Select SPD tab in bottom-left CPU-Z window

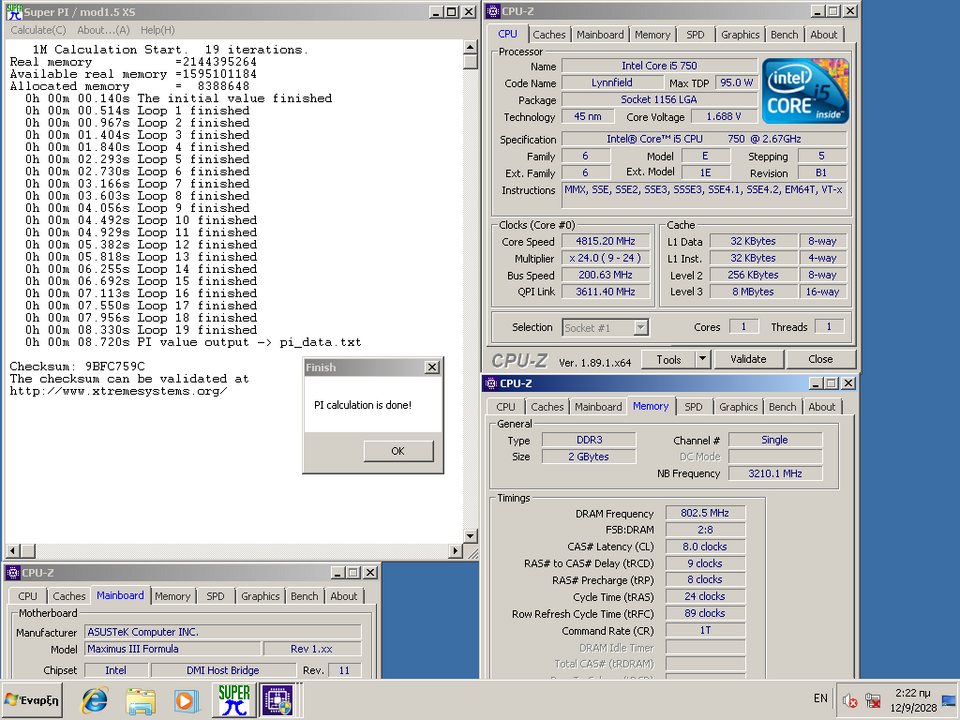[x=216, y=596]
